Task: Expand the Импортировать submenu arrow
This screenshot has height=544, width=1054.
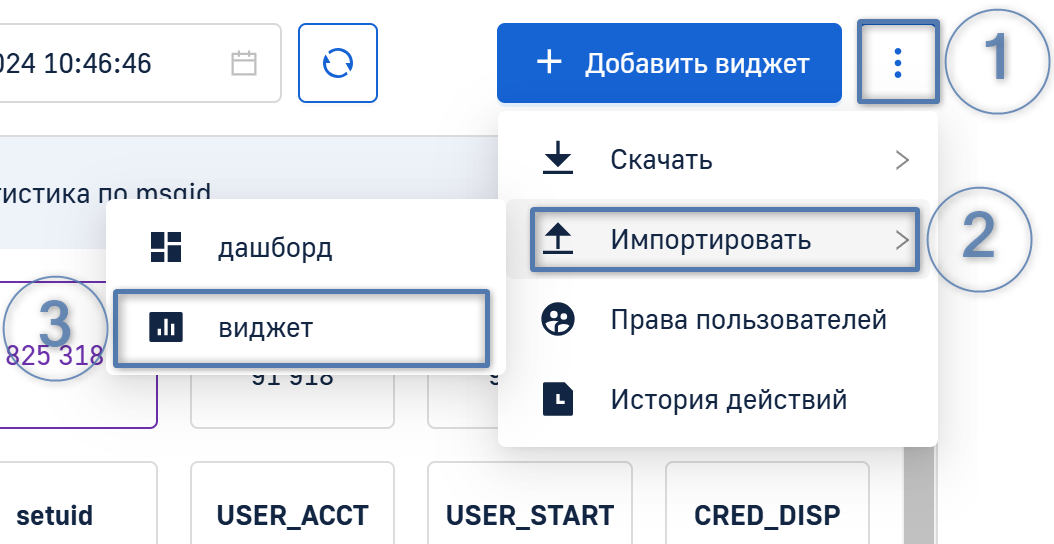Action: (x=902, y=240)
